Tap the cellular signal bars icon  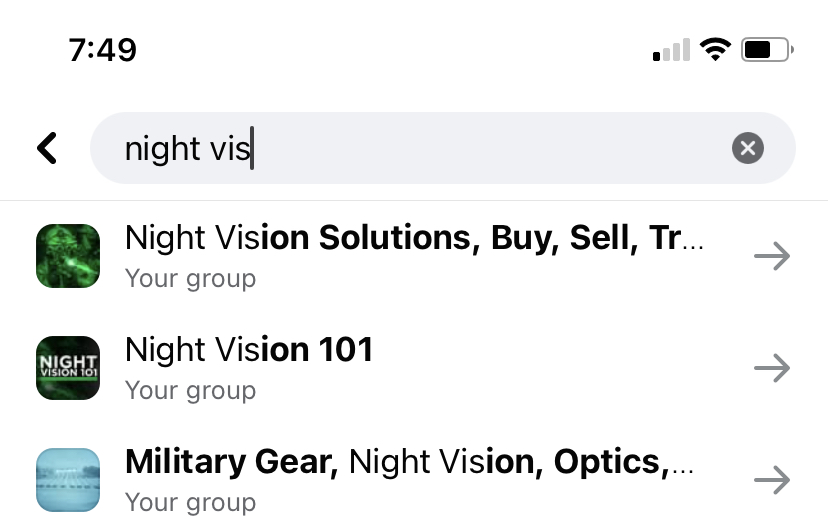[x=671, y=50]
